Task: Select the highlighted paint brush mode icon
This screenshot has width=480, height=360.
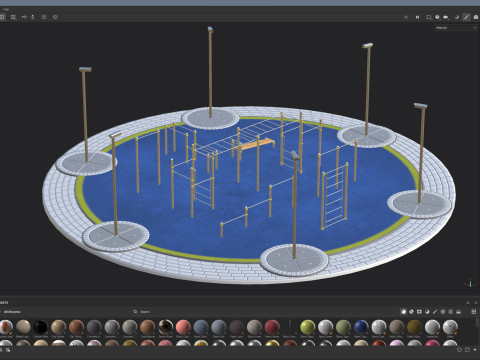Action: point(466,17)
